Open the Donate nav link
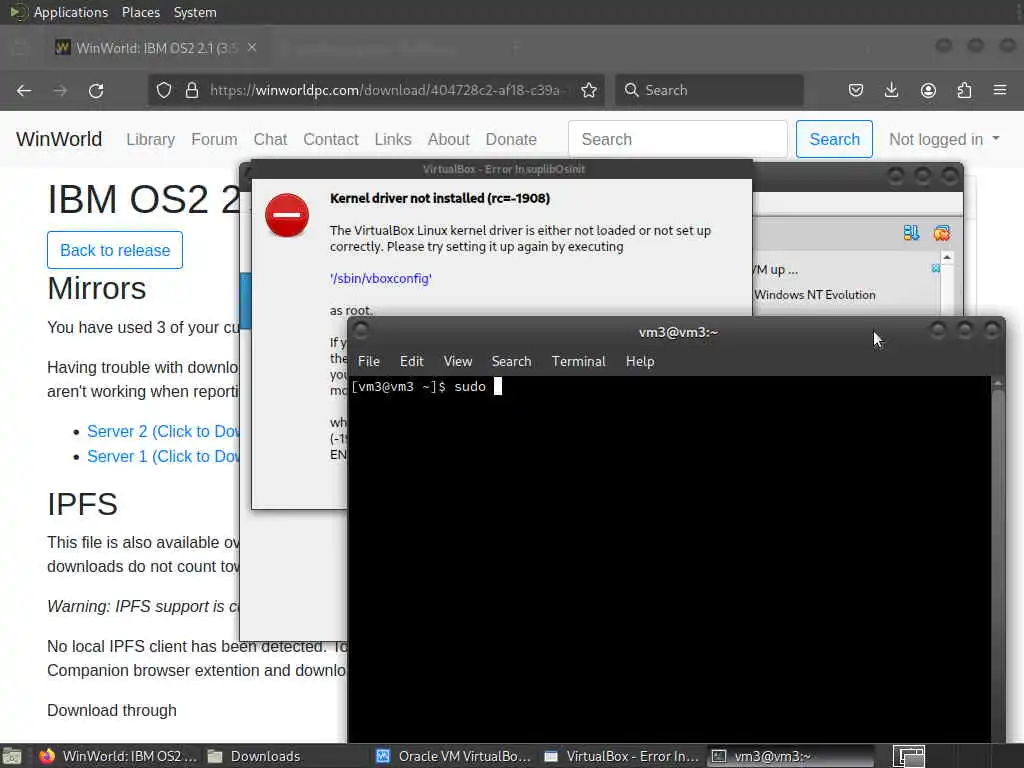The height and width of the screenshot is (768, 1024). pos(511,139)
